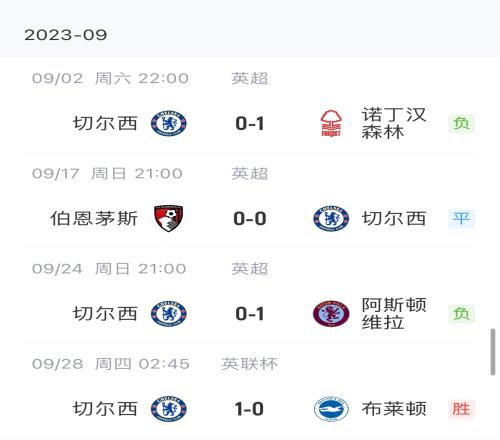Click Chelsea crest in Aston Villa match
This screenshot has width=500, height=440.
coord(169,314)
